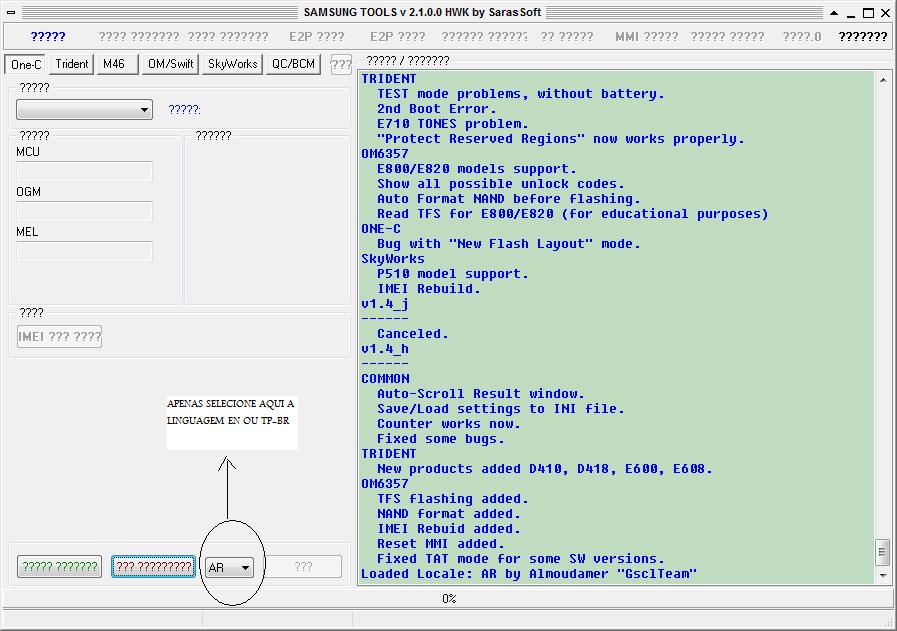The height and width of the screenshot is (631, 897).
Task: Click log line "Loaded Locale: AR by Almoudamer"
Action: coord(529,574)
